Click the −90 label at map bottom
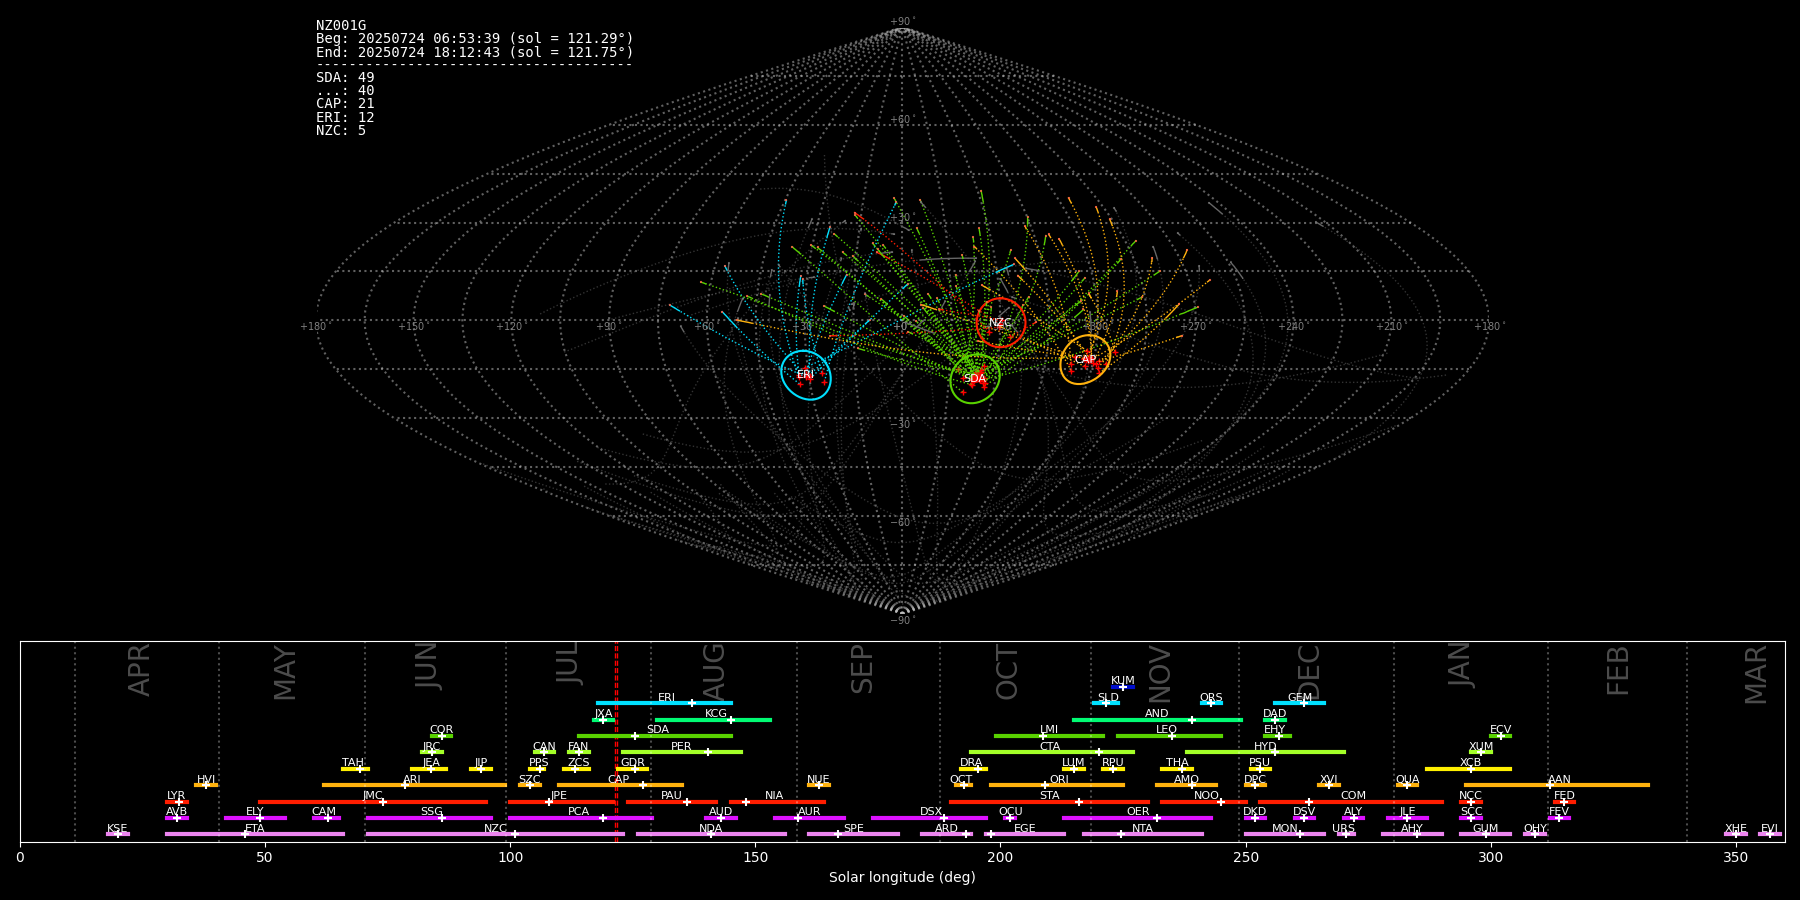Screen dimensions: 1800x900 pyautogui.click(x=901, y=620)
